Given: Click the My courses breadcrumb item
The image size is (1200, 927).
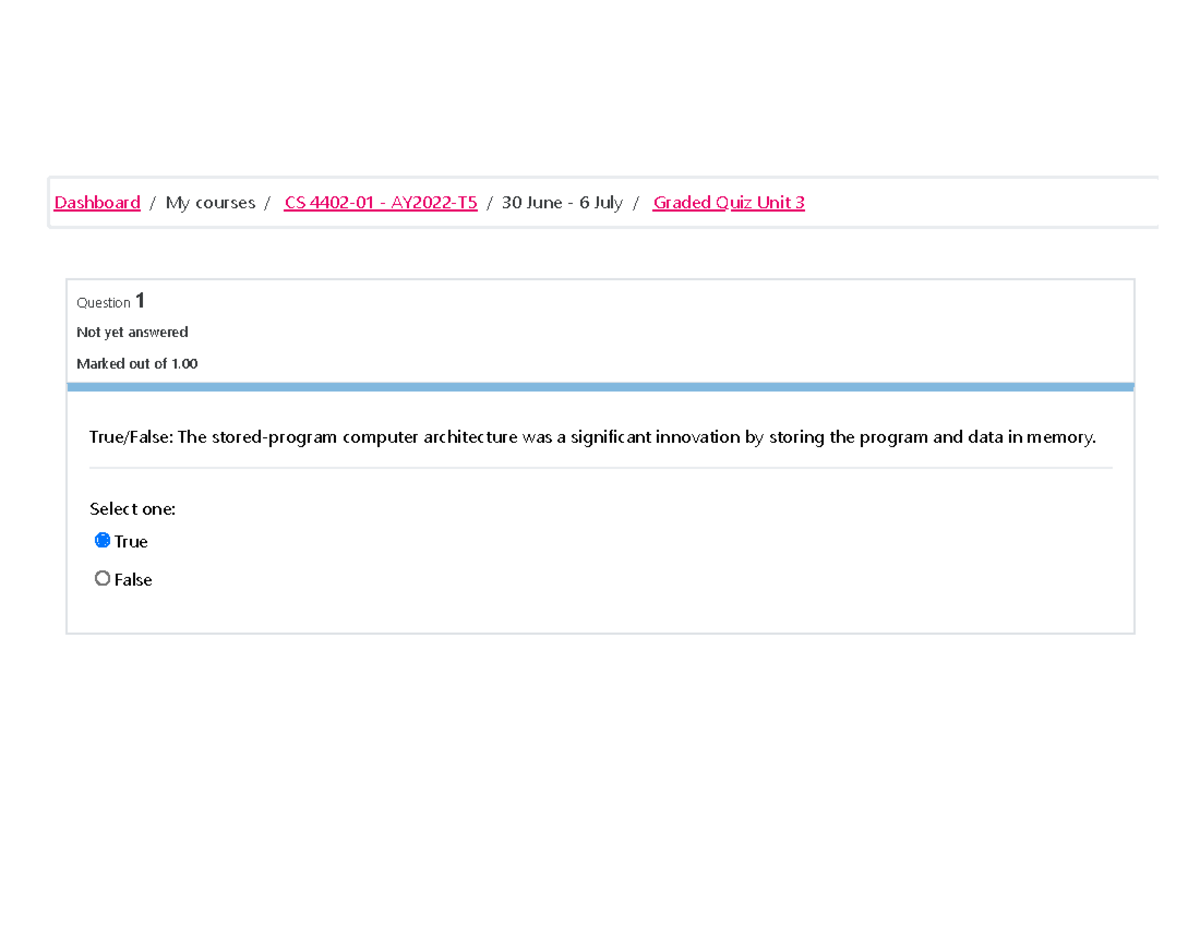Looking at the screenshot, I should point(209,202).
